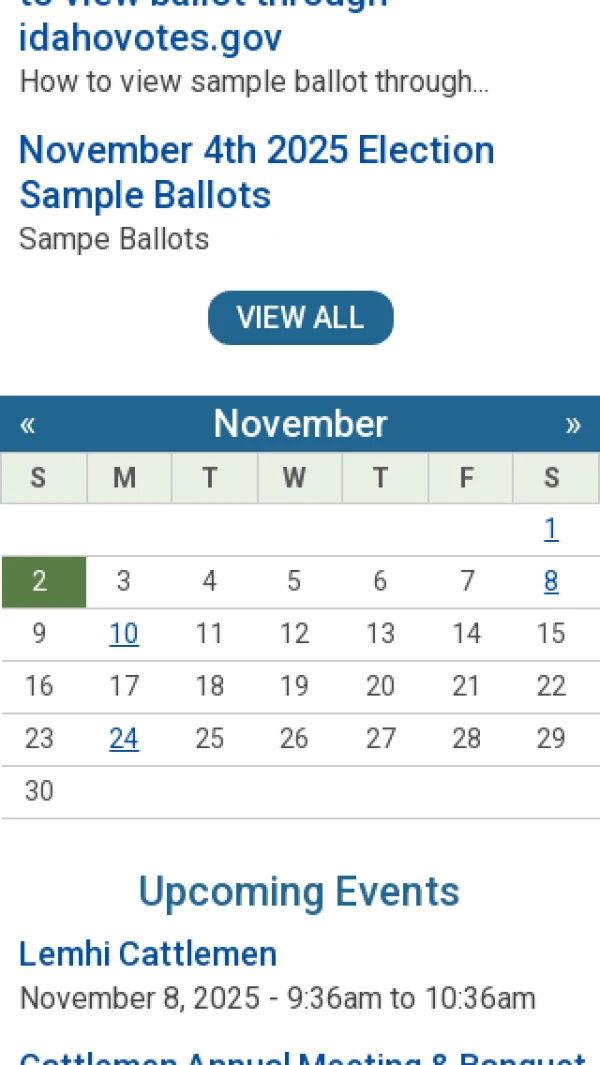Open events for November 24
This screenshot has width=600, height=1065.
pos(124,738)
